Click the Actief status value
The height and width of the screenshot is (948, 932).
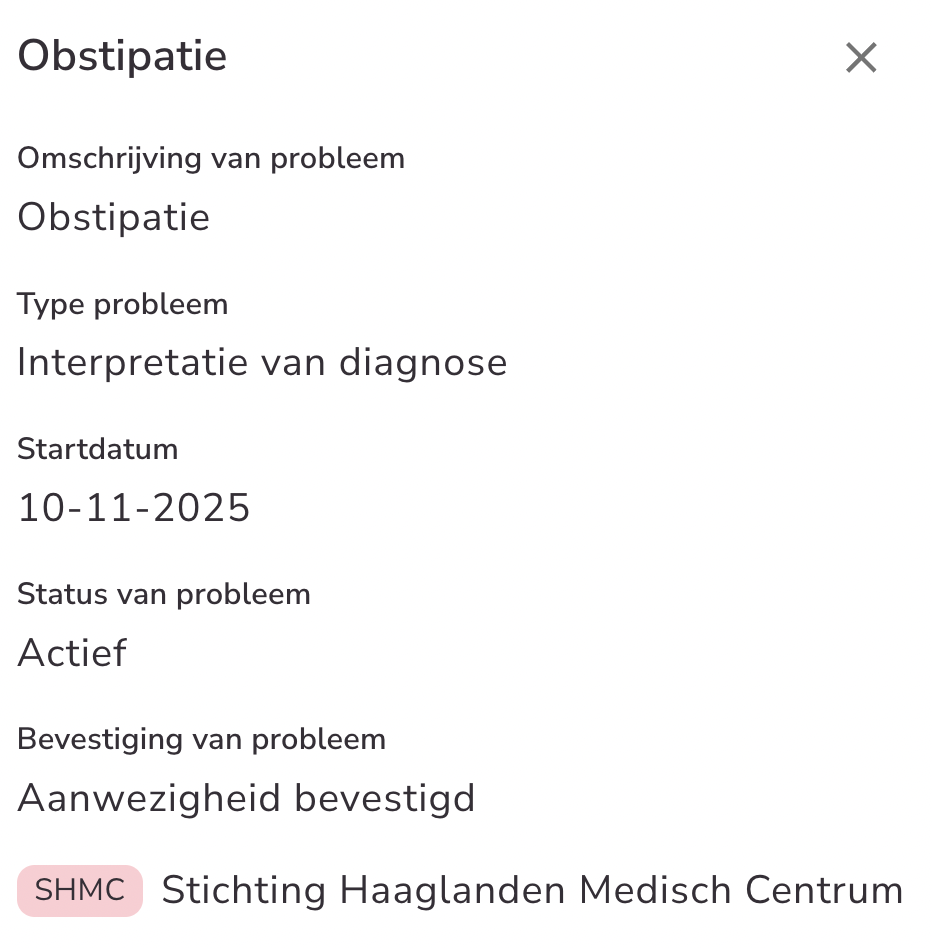coord(72,653)
